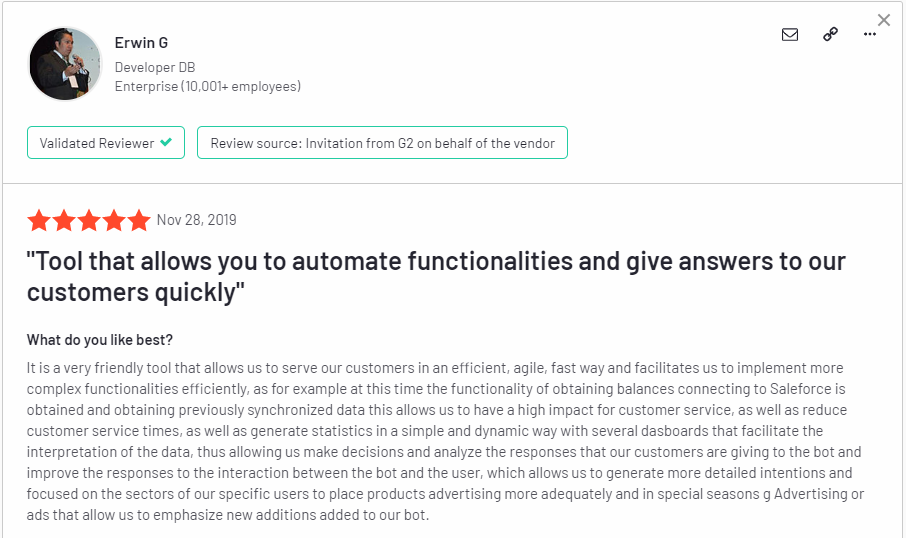This screenshot has height=538, width=906.
Task: Click the envelope email icon
Action: (790, 35)
